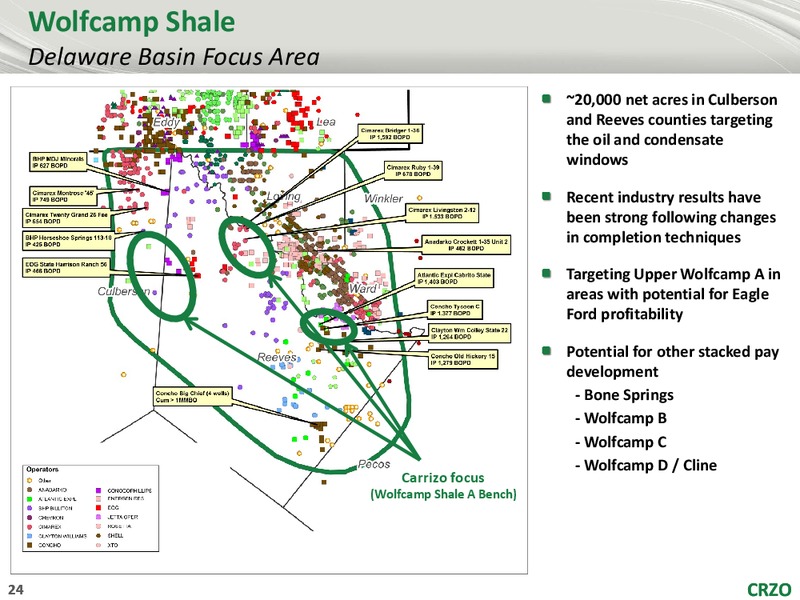
Task: Click the 'Lea' county label on map
Action: pyautogui.click(x=326, y=122)
